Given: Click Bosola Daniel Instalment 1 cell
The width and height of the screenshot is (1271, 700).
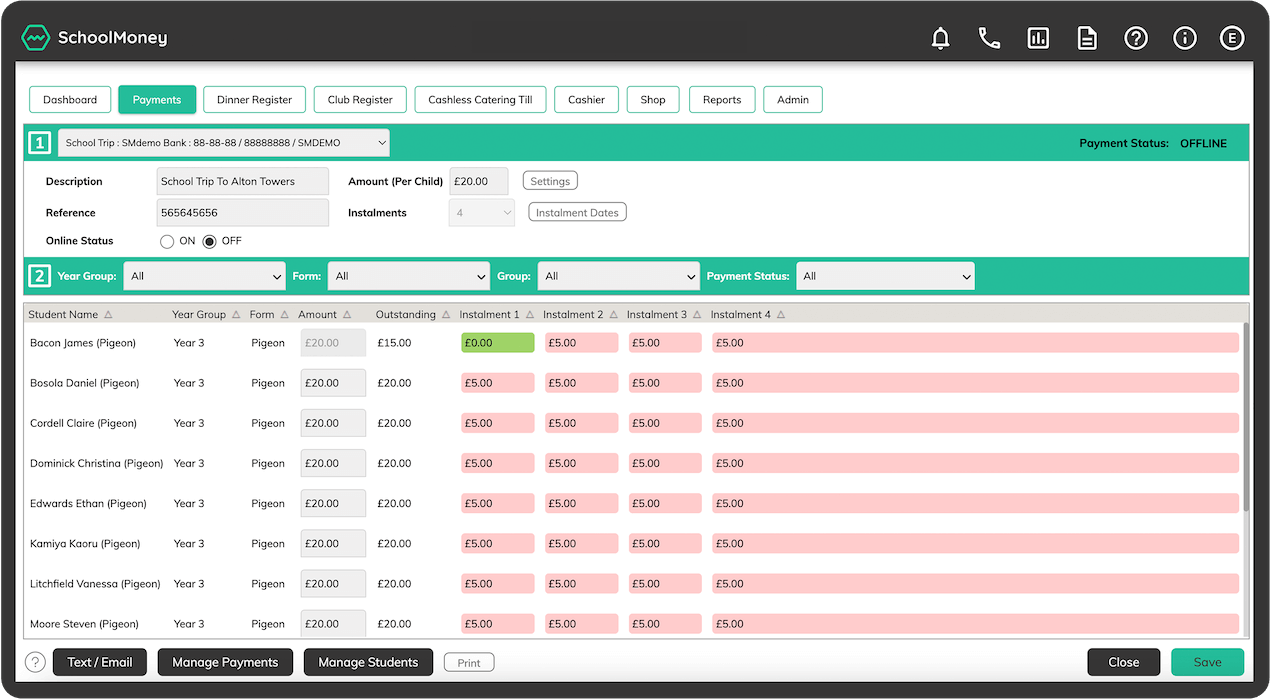Looking at the screenshot, I should 498,383.
